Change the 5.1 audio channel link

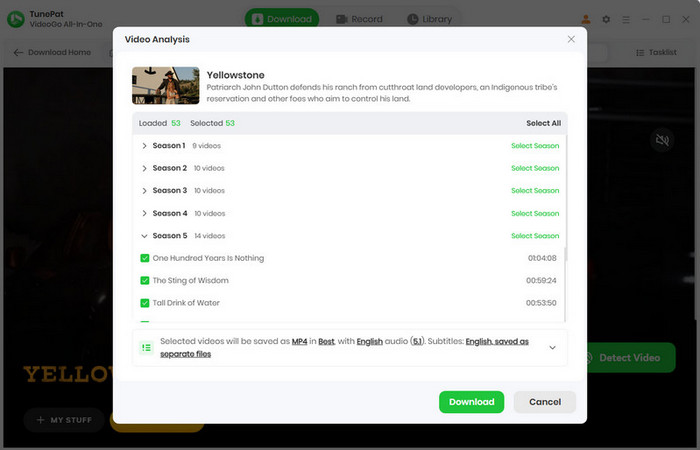tap(417, 342)
